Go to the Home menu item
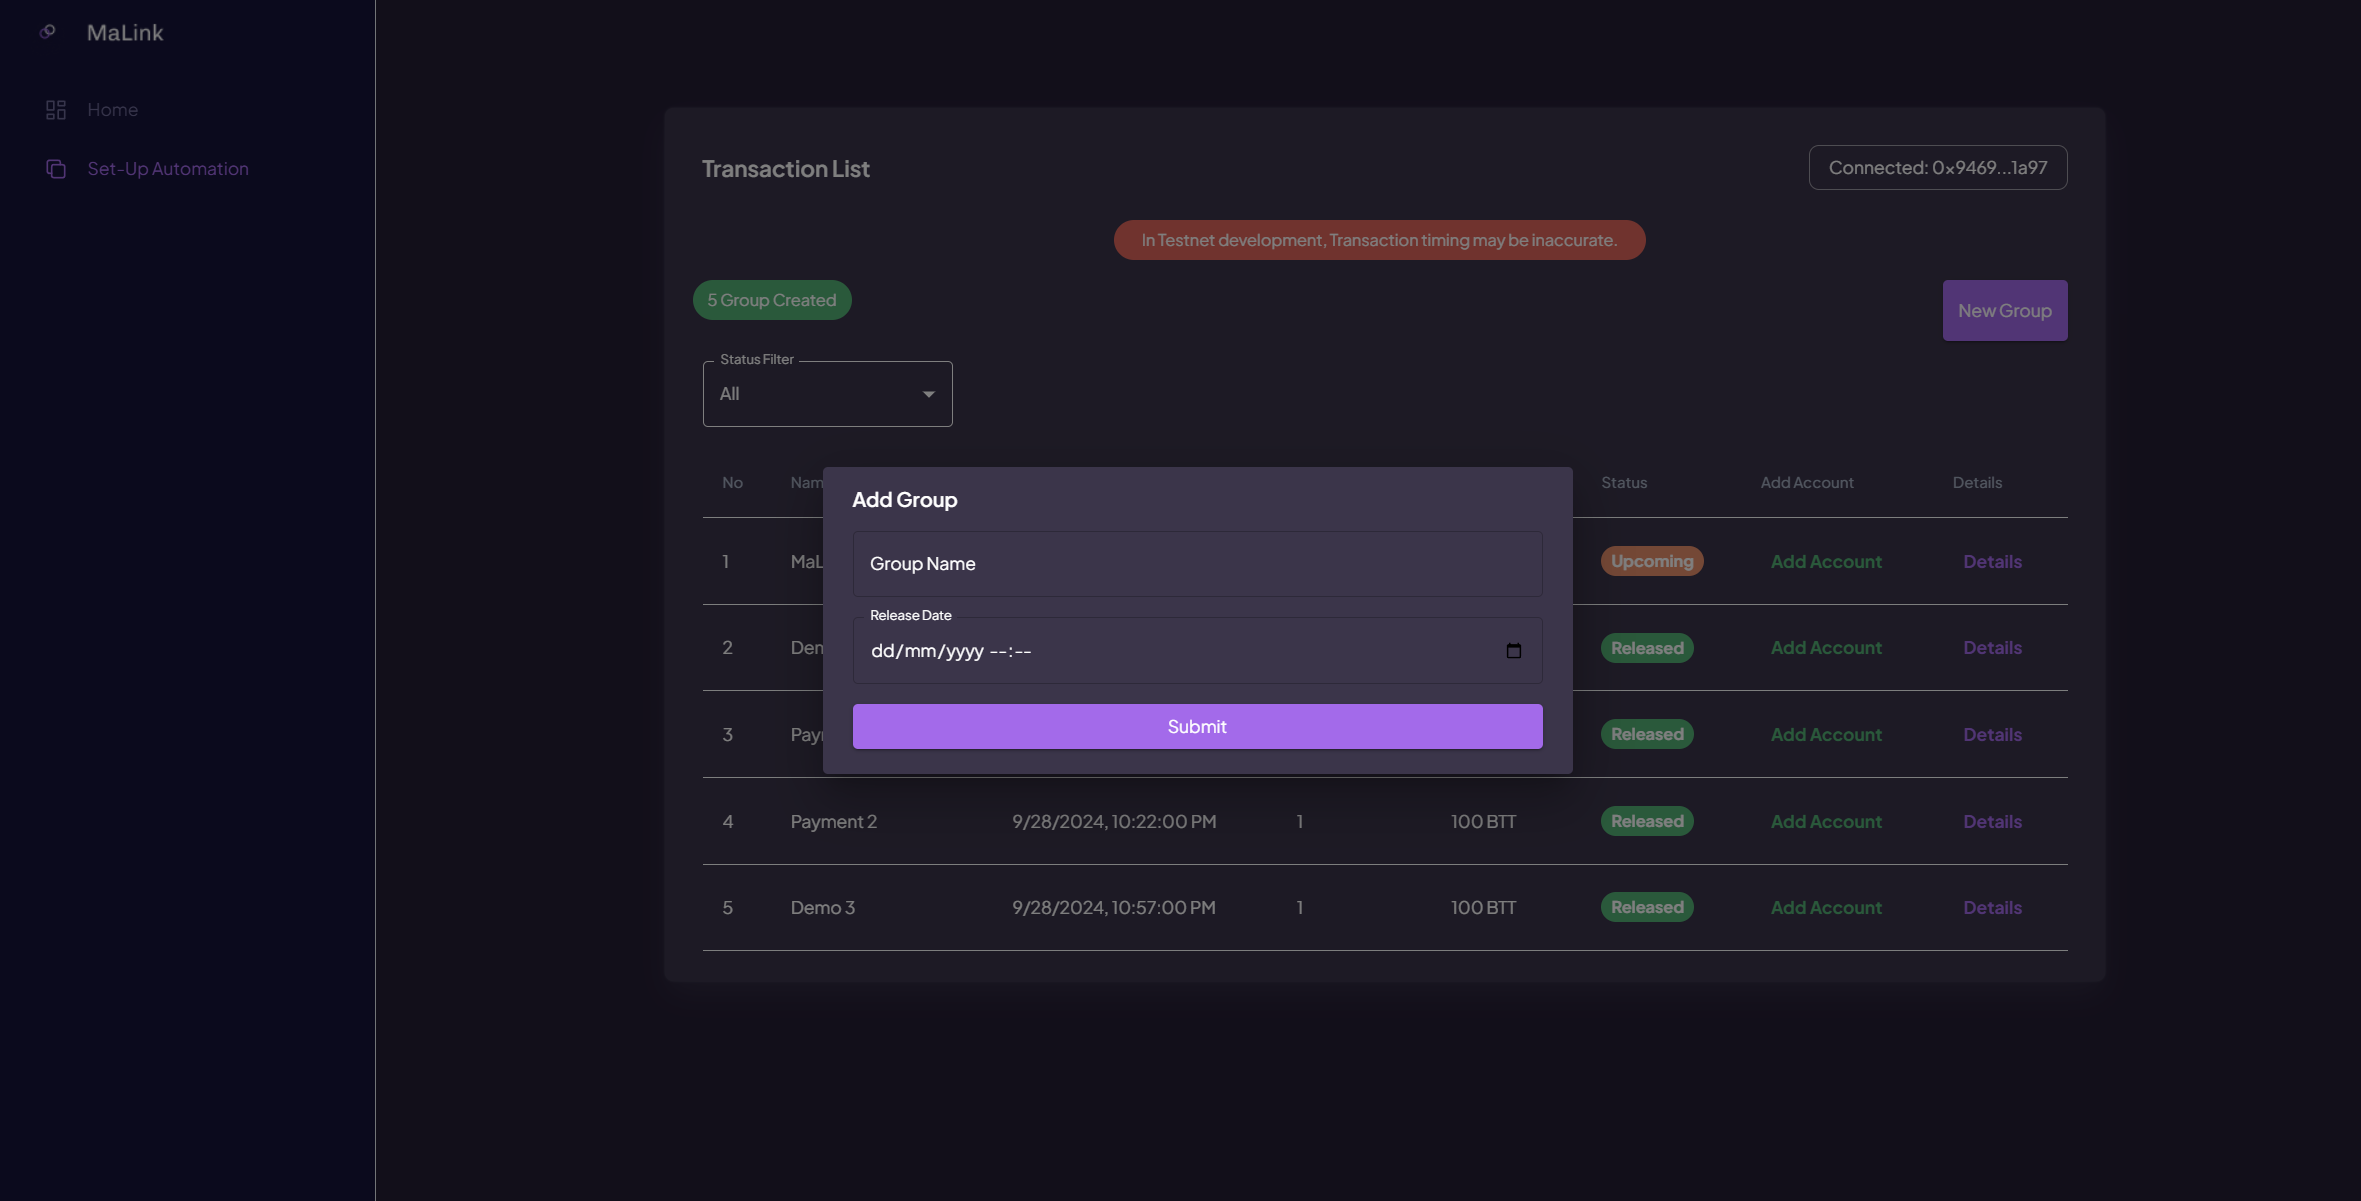Image resolution: width=2361 pixels, height=1201 pixels. pyautogui.click(x=112, y=110)
